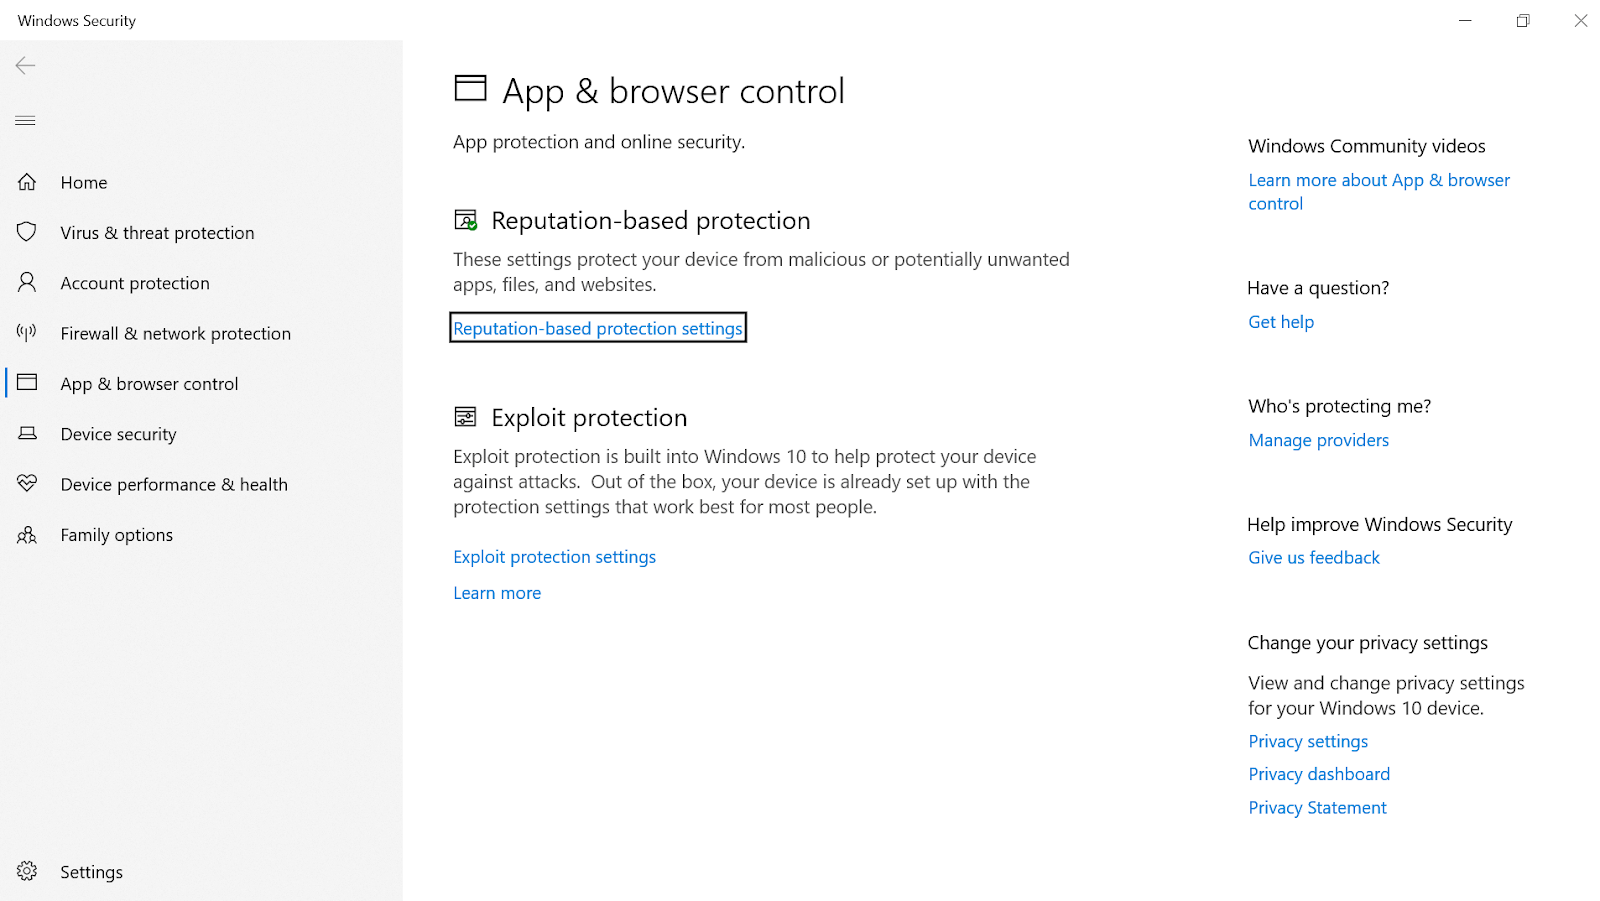
Task: Open the Privacy dashboard link
Action: (x=1318, y=773)
